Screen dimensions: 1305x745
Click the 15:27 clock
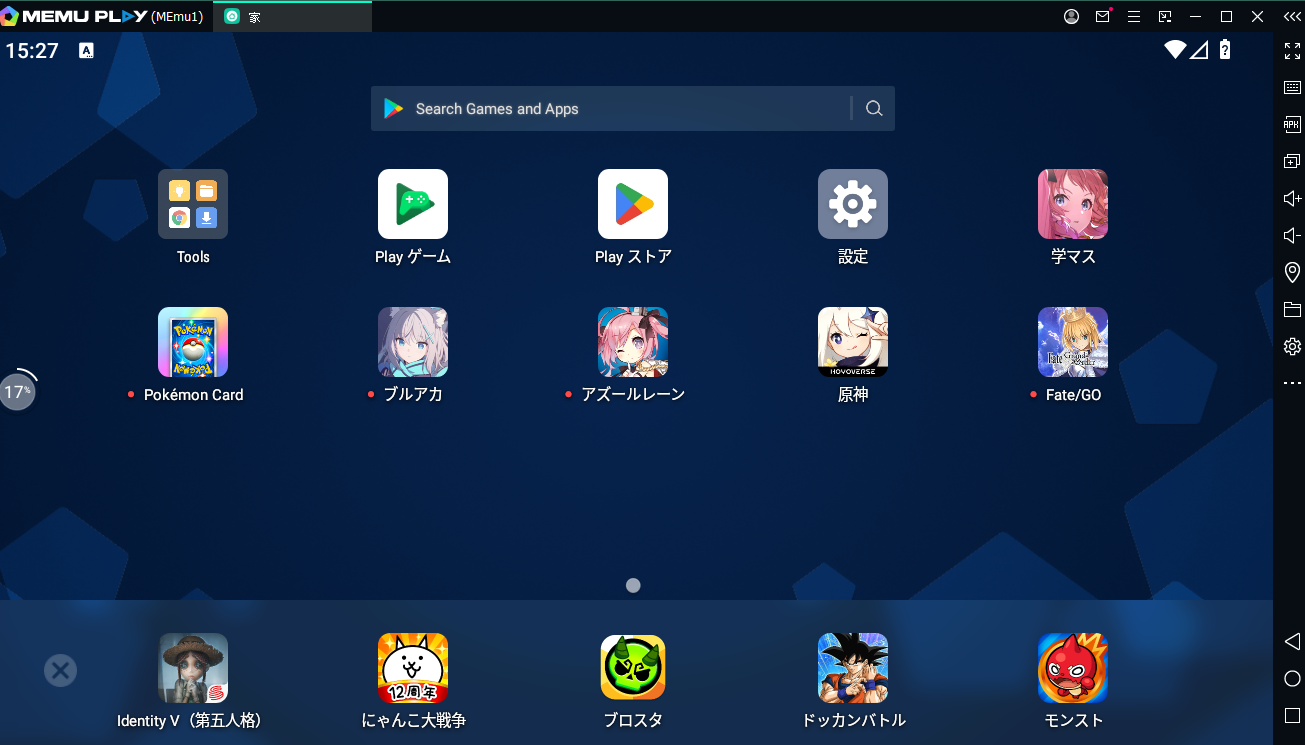(32, 51)
